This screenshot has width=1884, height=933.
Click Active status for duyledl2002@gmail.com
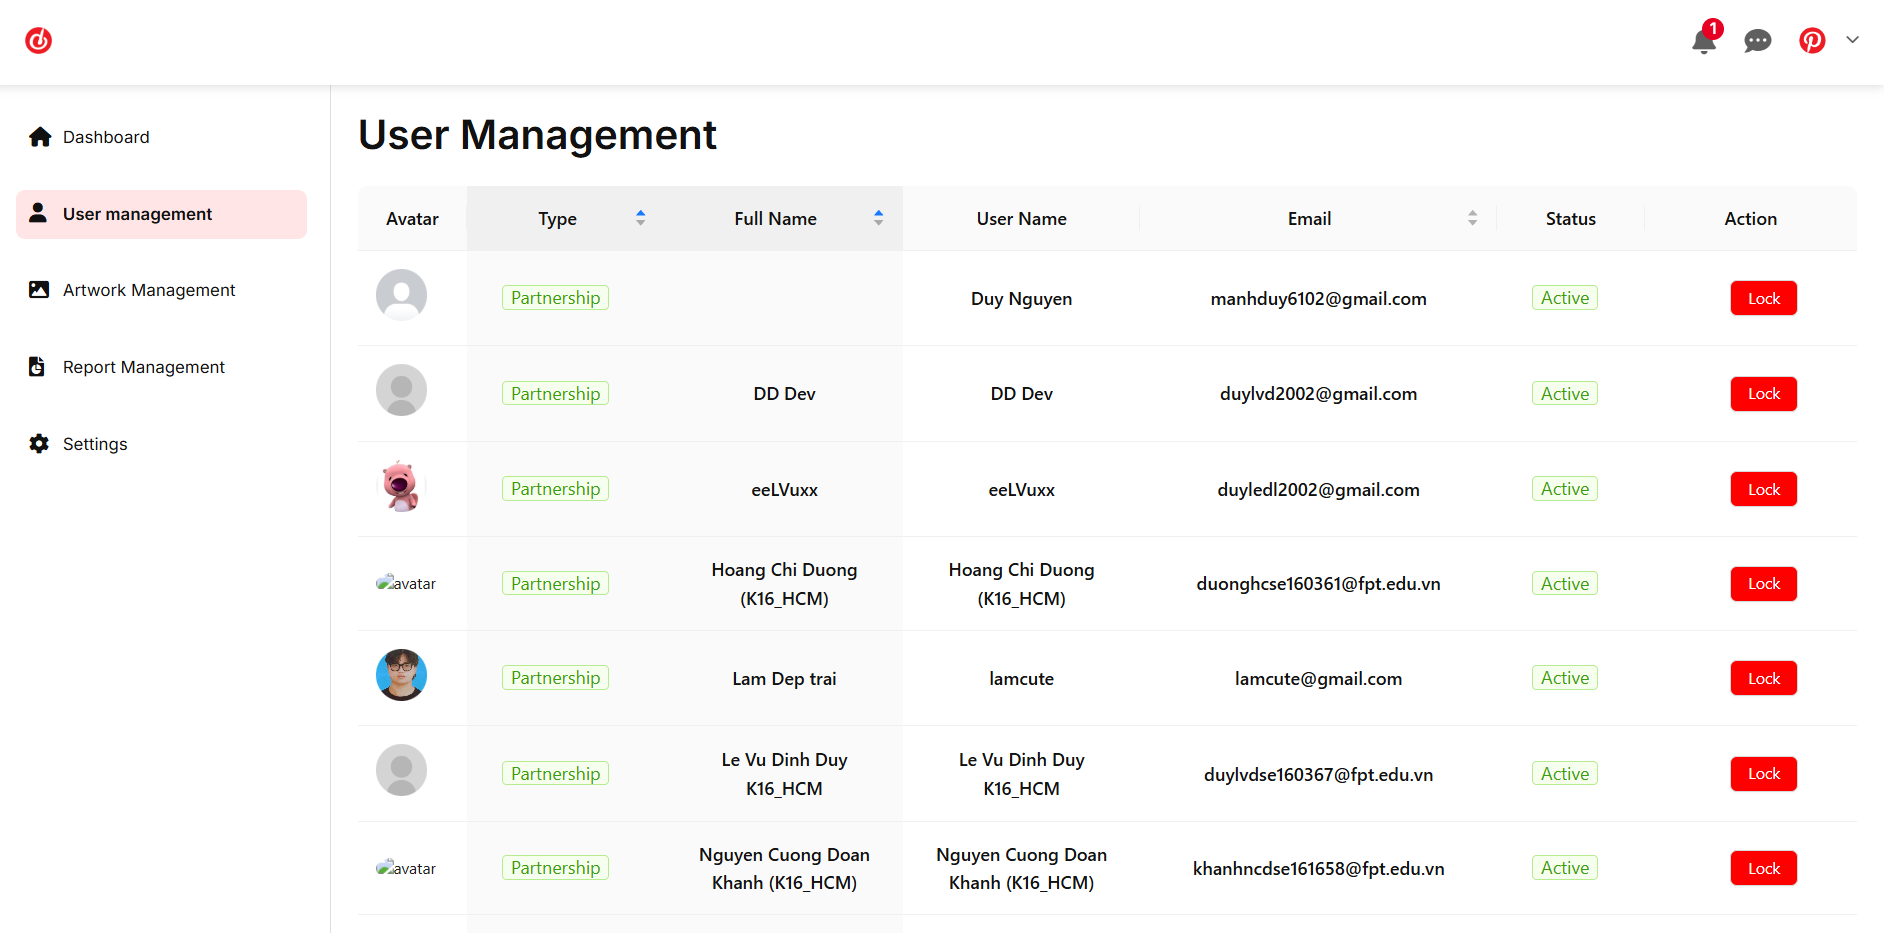(x=1564, y=489)
